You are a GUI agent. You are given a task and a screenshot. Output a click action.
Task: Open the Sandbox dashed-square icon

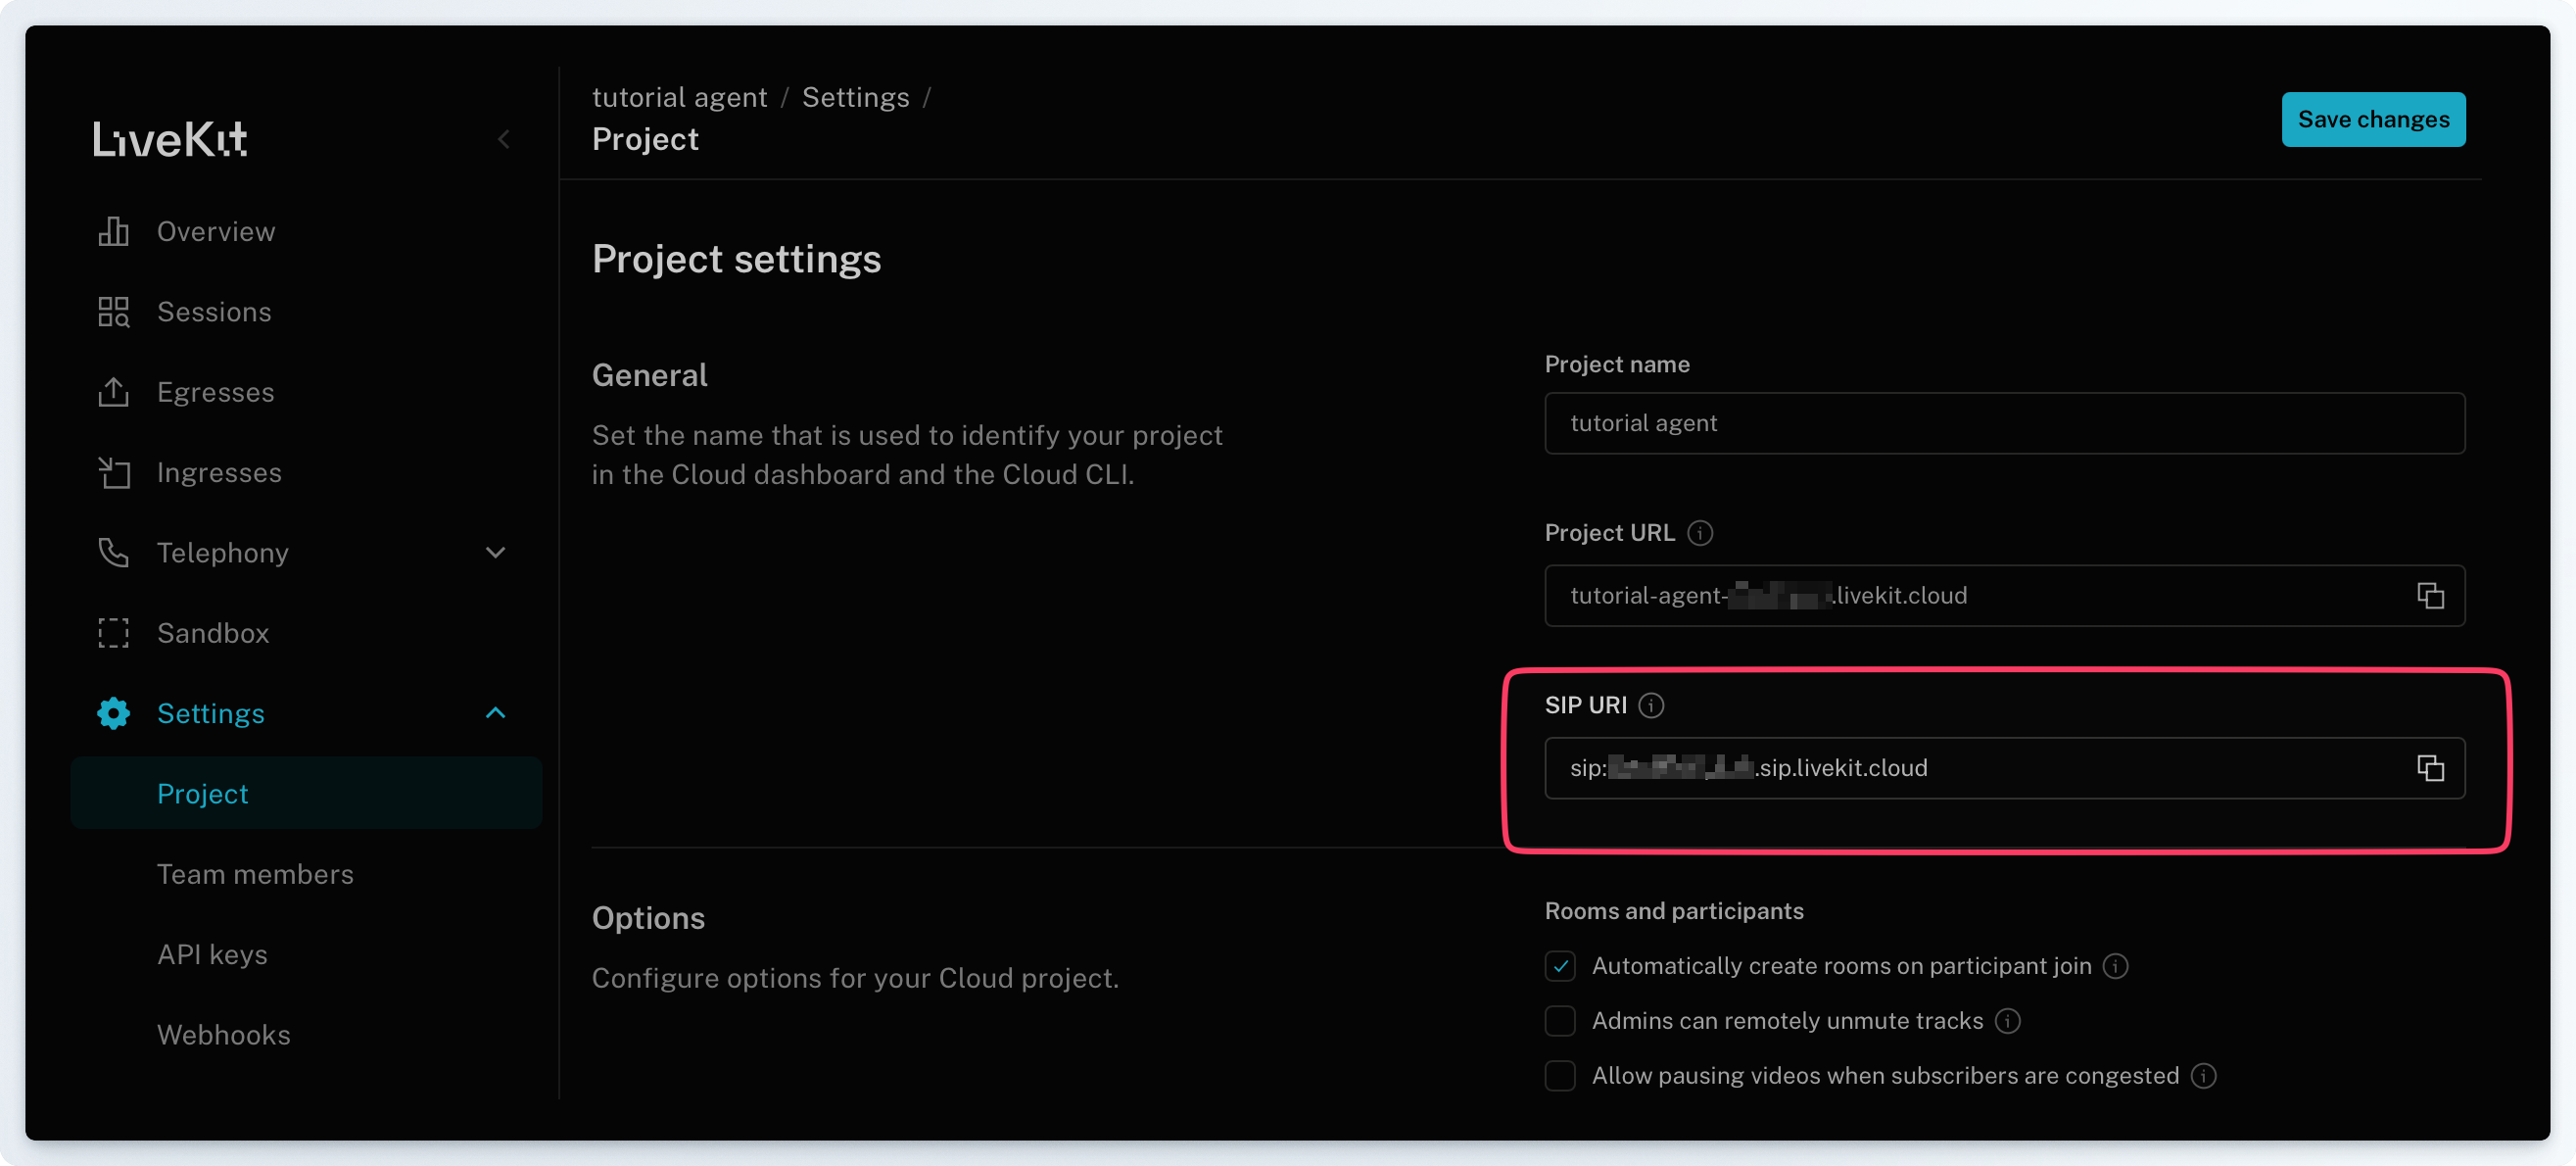[x=113, y=633]
